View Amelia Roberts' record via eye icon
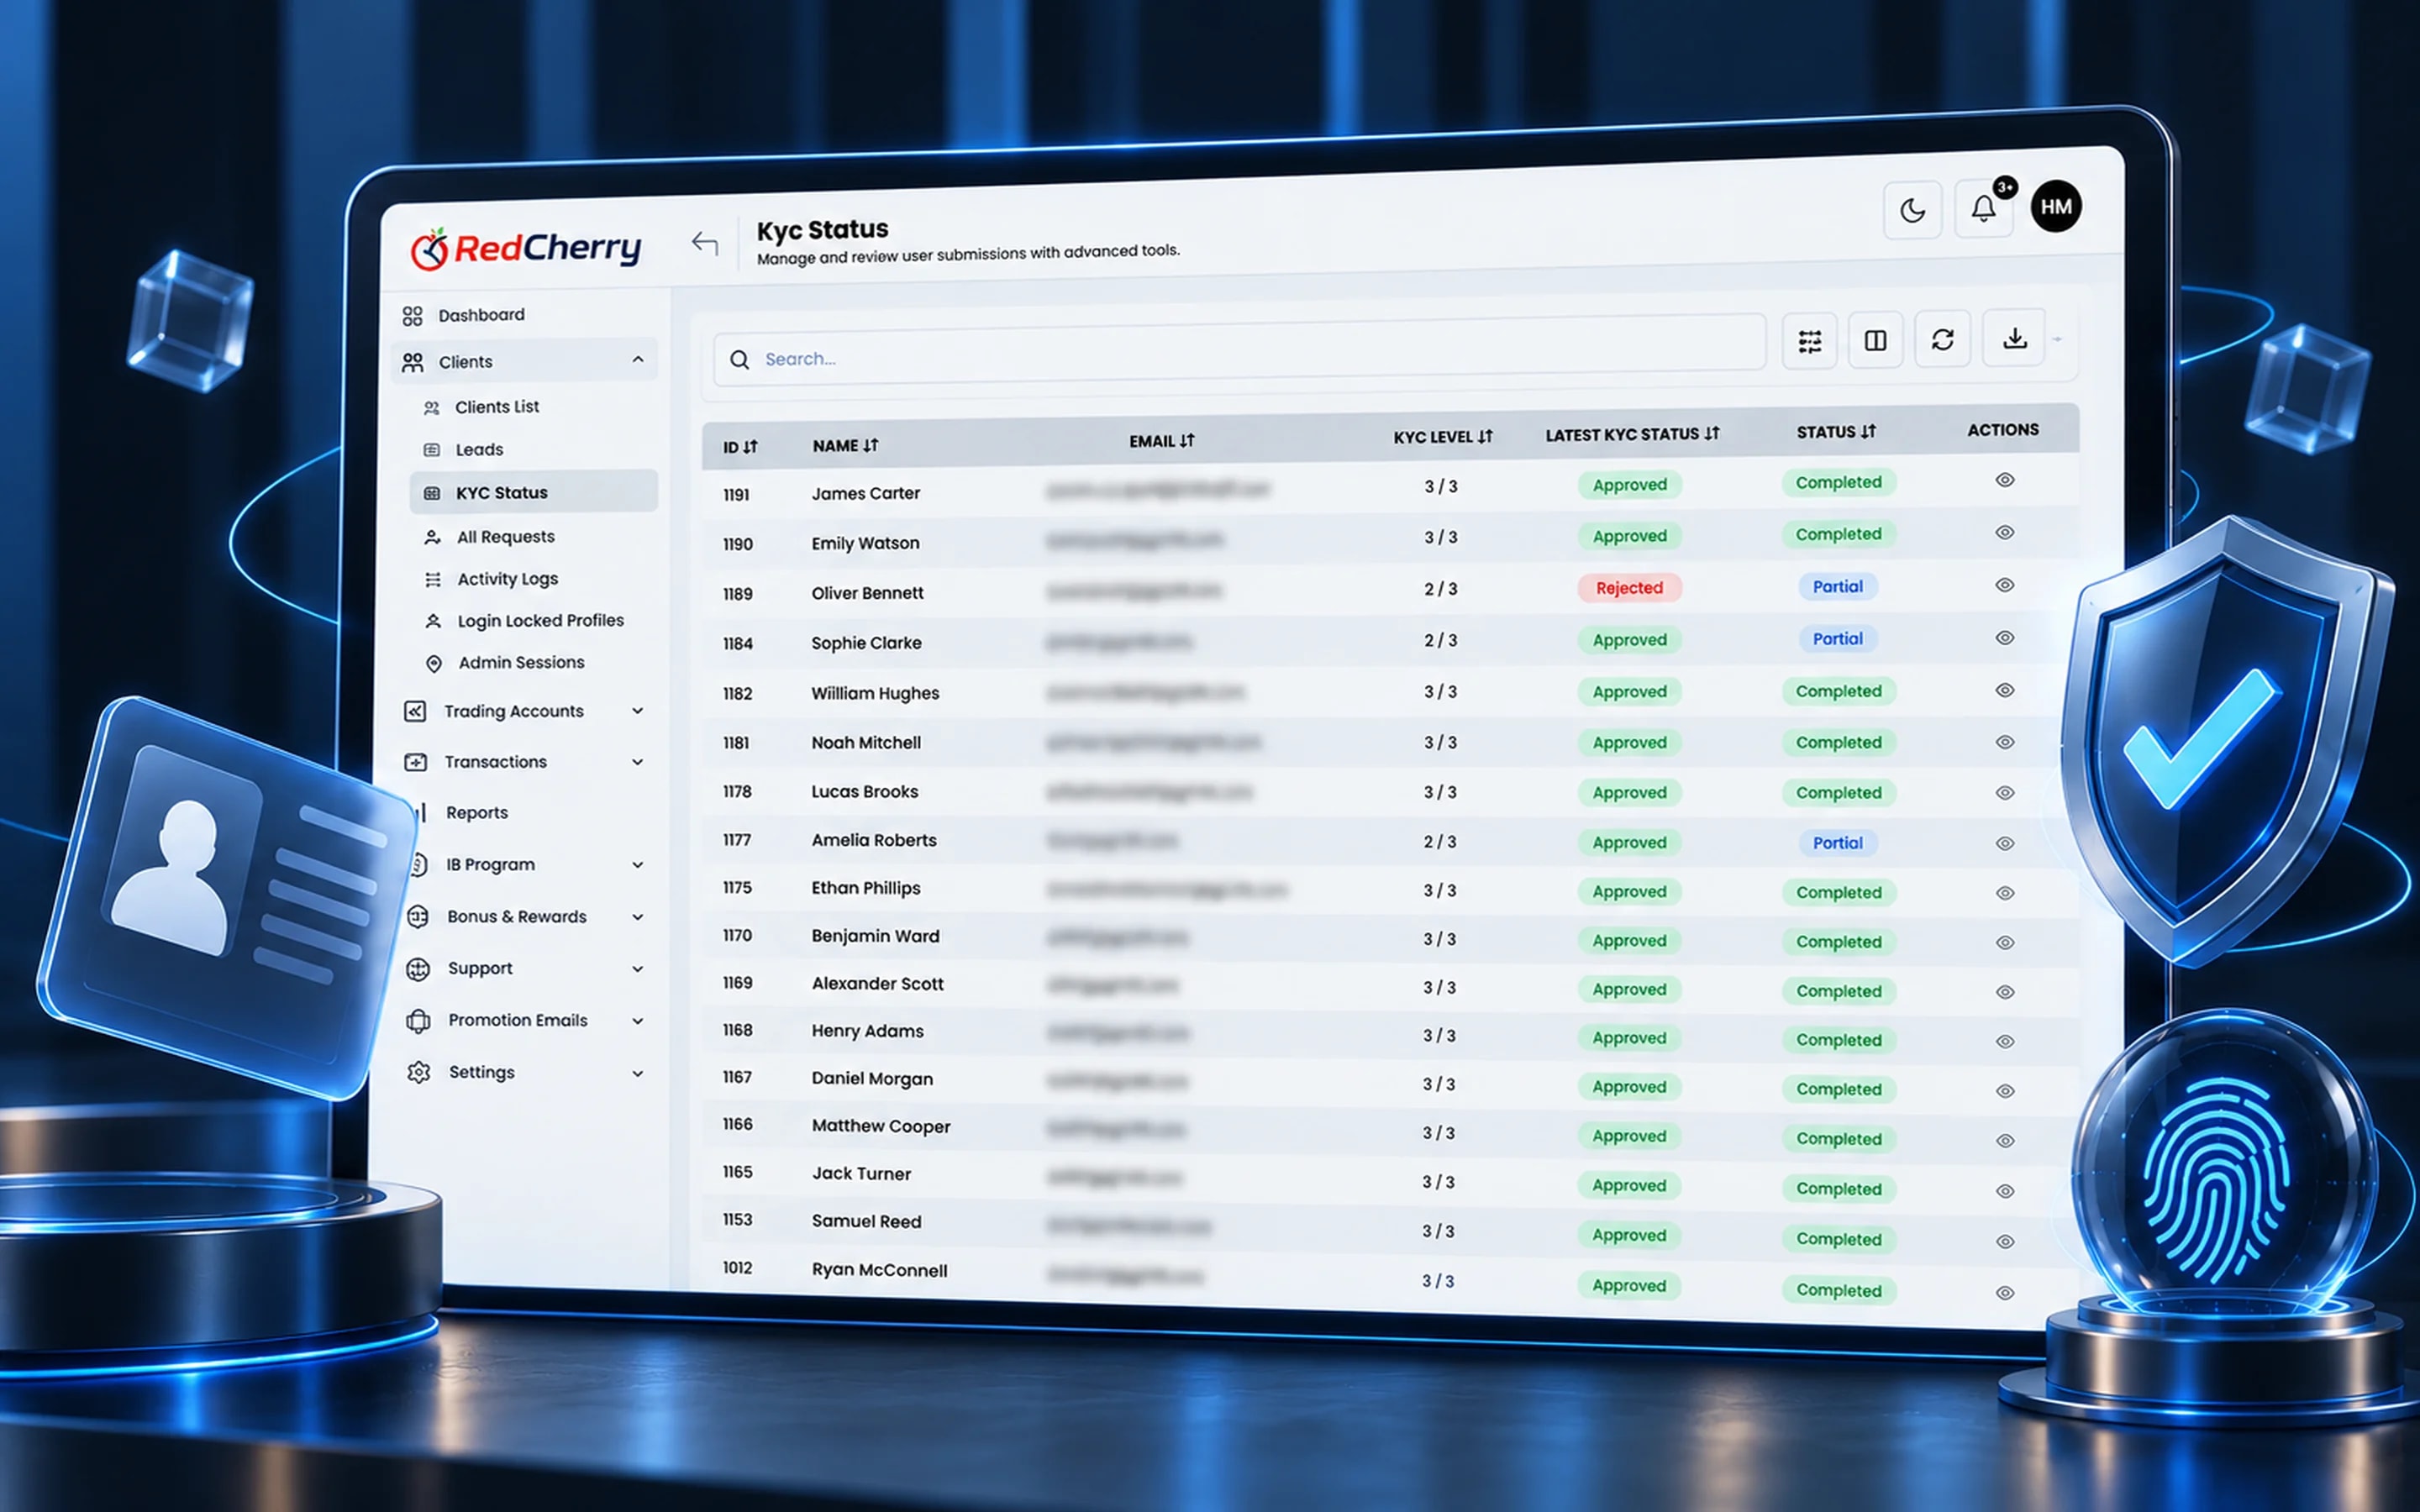Screen dimensions: 2420x1512 [x=2005, y=844]
